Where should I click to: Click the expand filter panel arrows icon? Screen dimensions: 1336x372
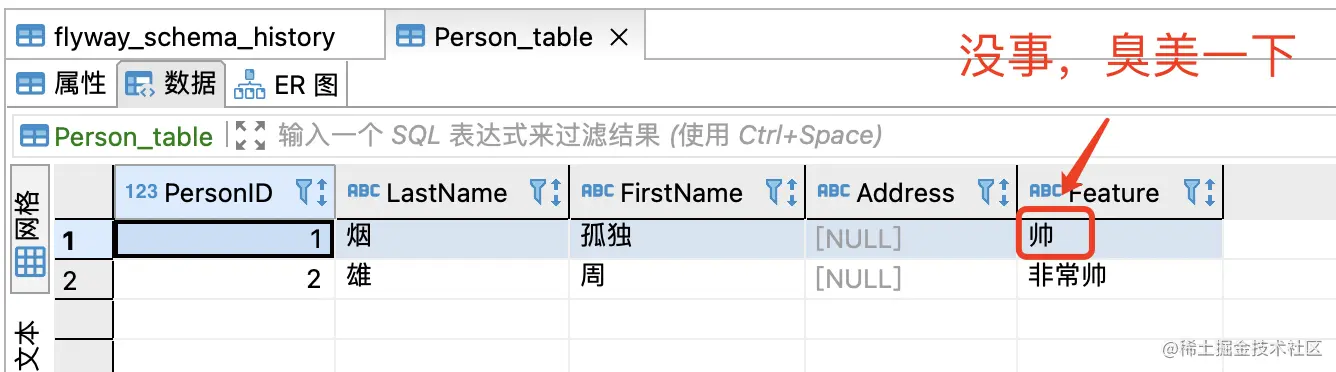point(248,135)
